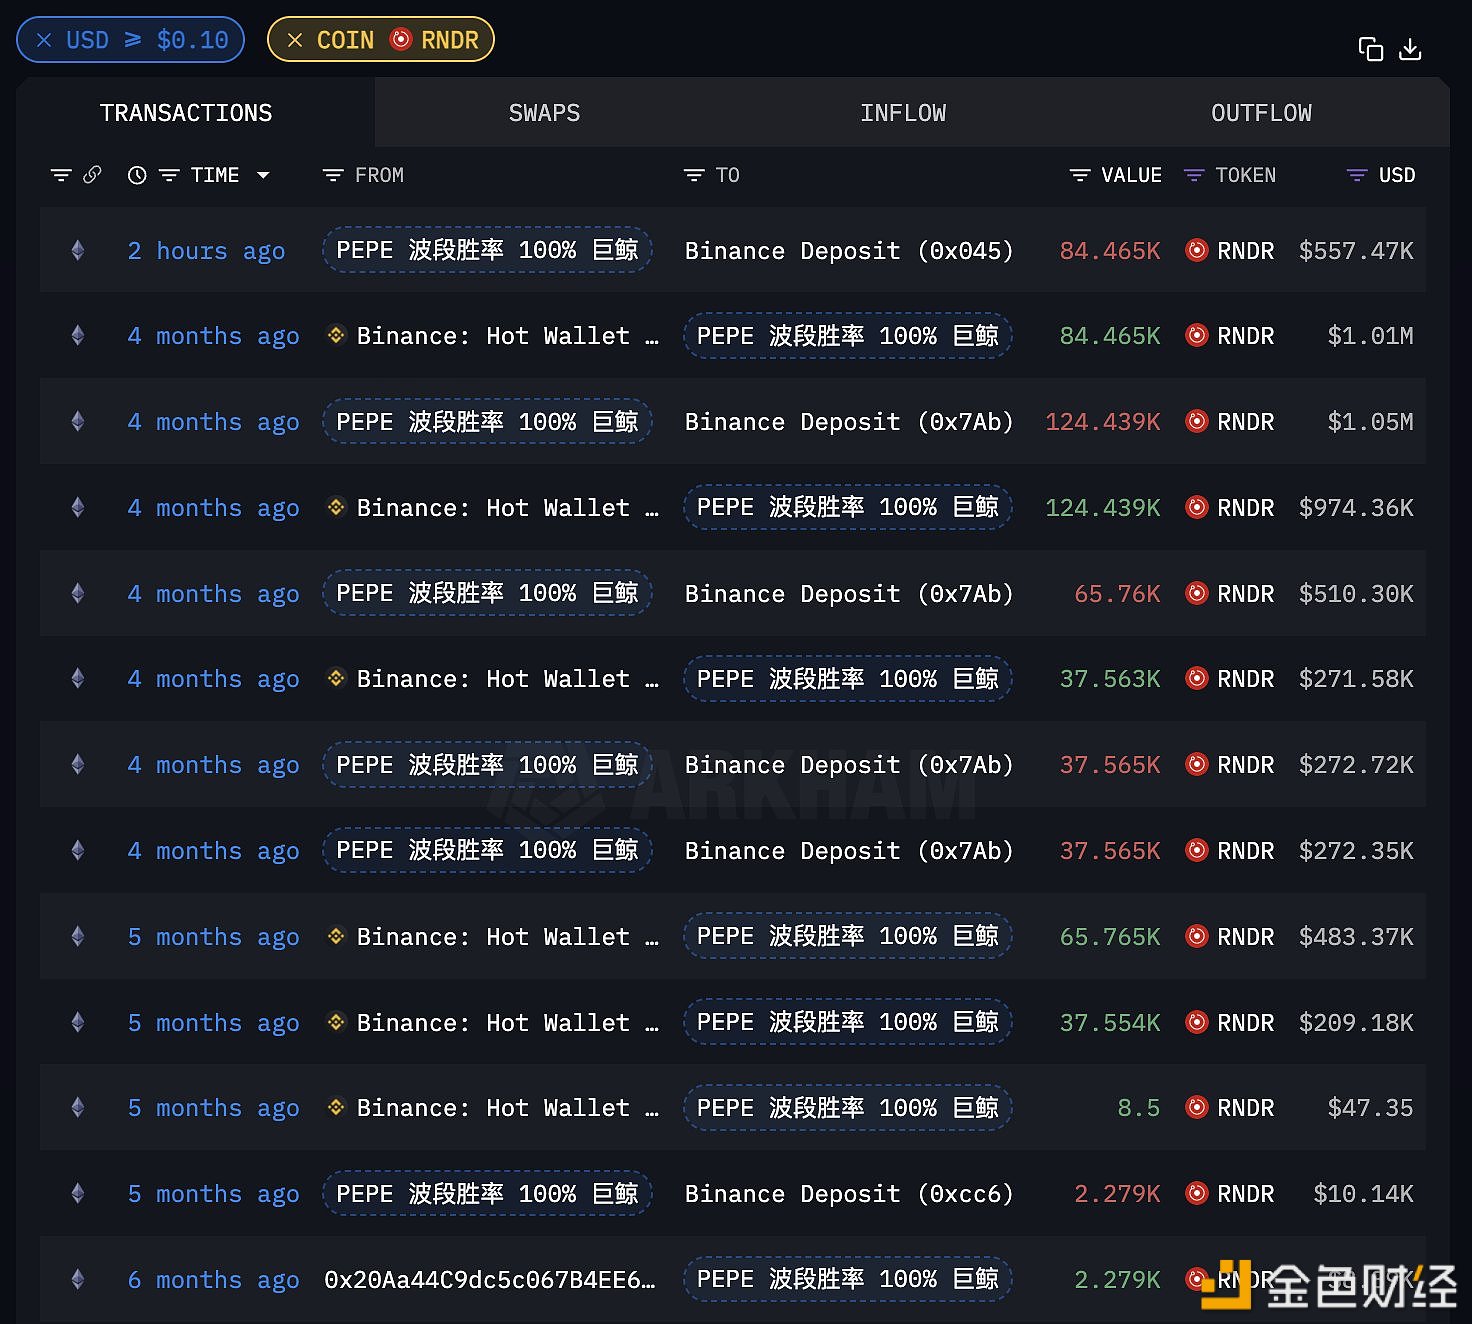Click PEPE whale tag in the $483.37K row
Screen dimensions: 1472x1324
[848, 936]
